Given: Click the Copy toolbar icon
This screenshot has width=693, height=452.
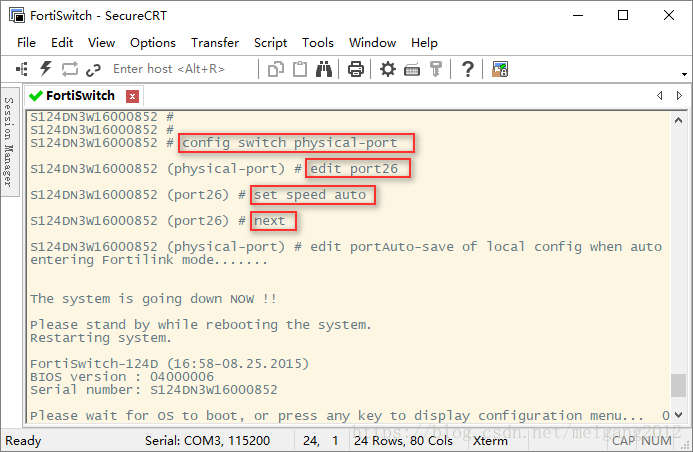Looking at the screenshot, I should tap(276, 69).
